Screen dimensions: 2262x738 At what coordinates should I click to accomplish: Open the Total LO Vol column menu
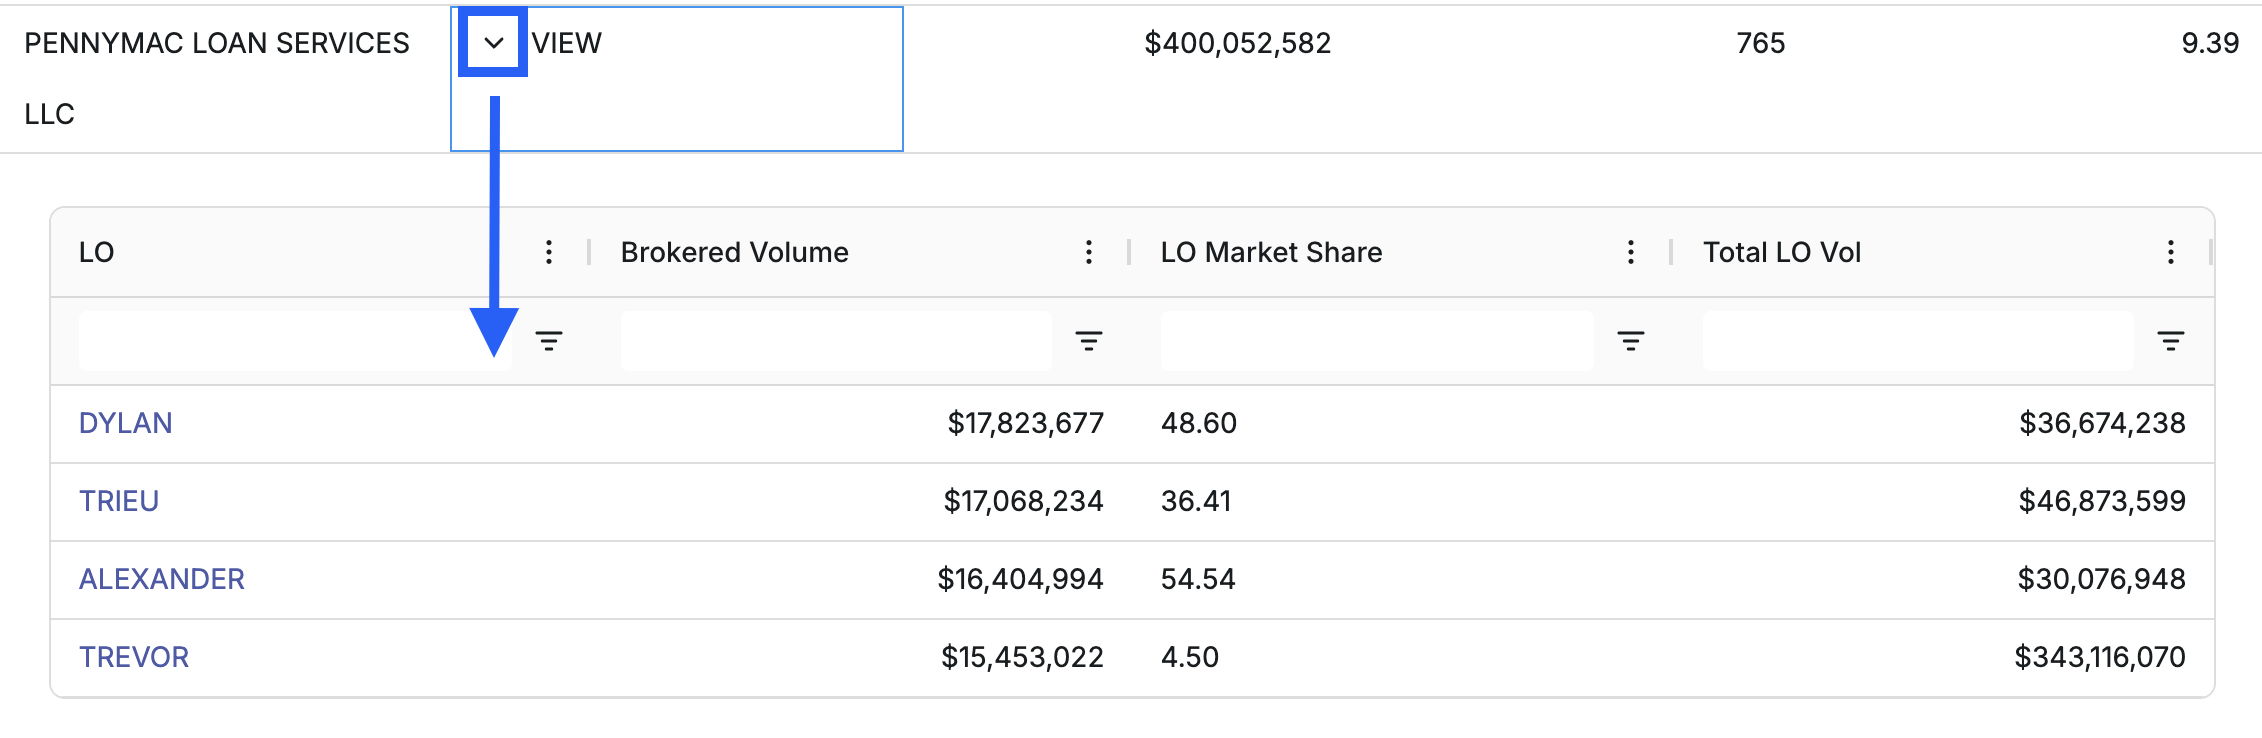(2171, 252)
